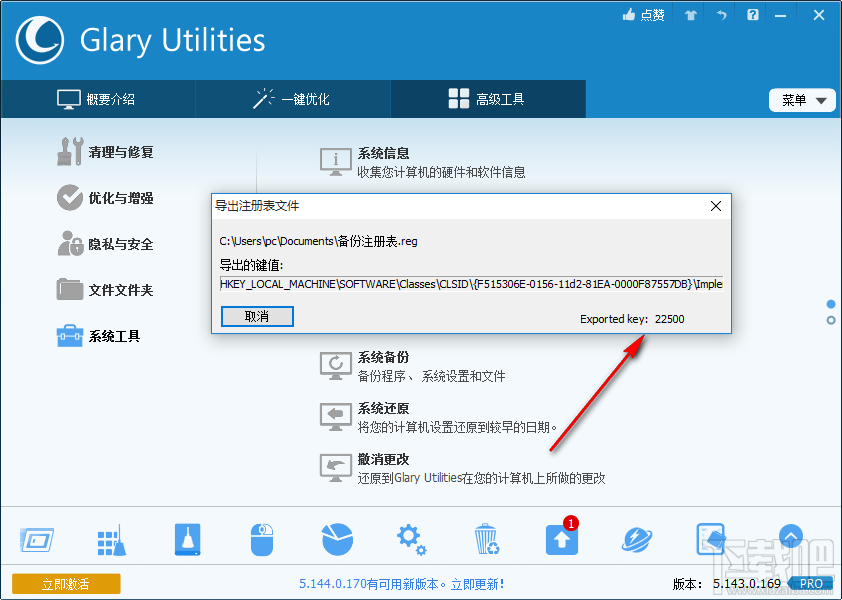Click the update tool with notification badge
Image resolution: width=842 pixels, height=600 pixels.
[x=561, y=540]
